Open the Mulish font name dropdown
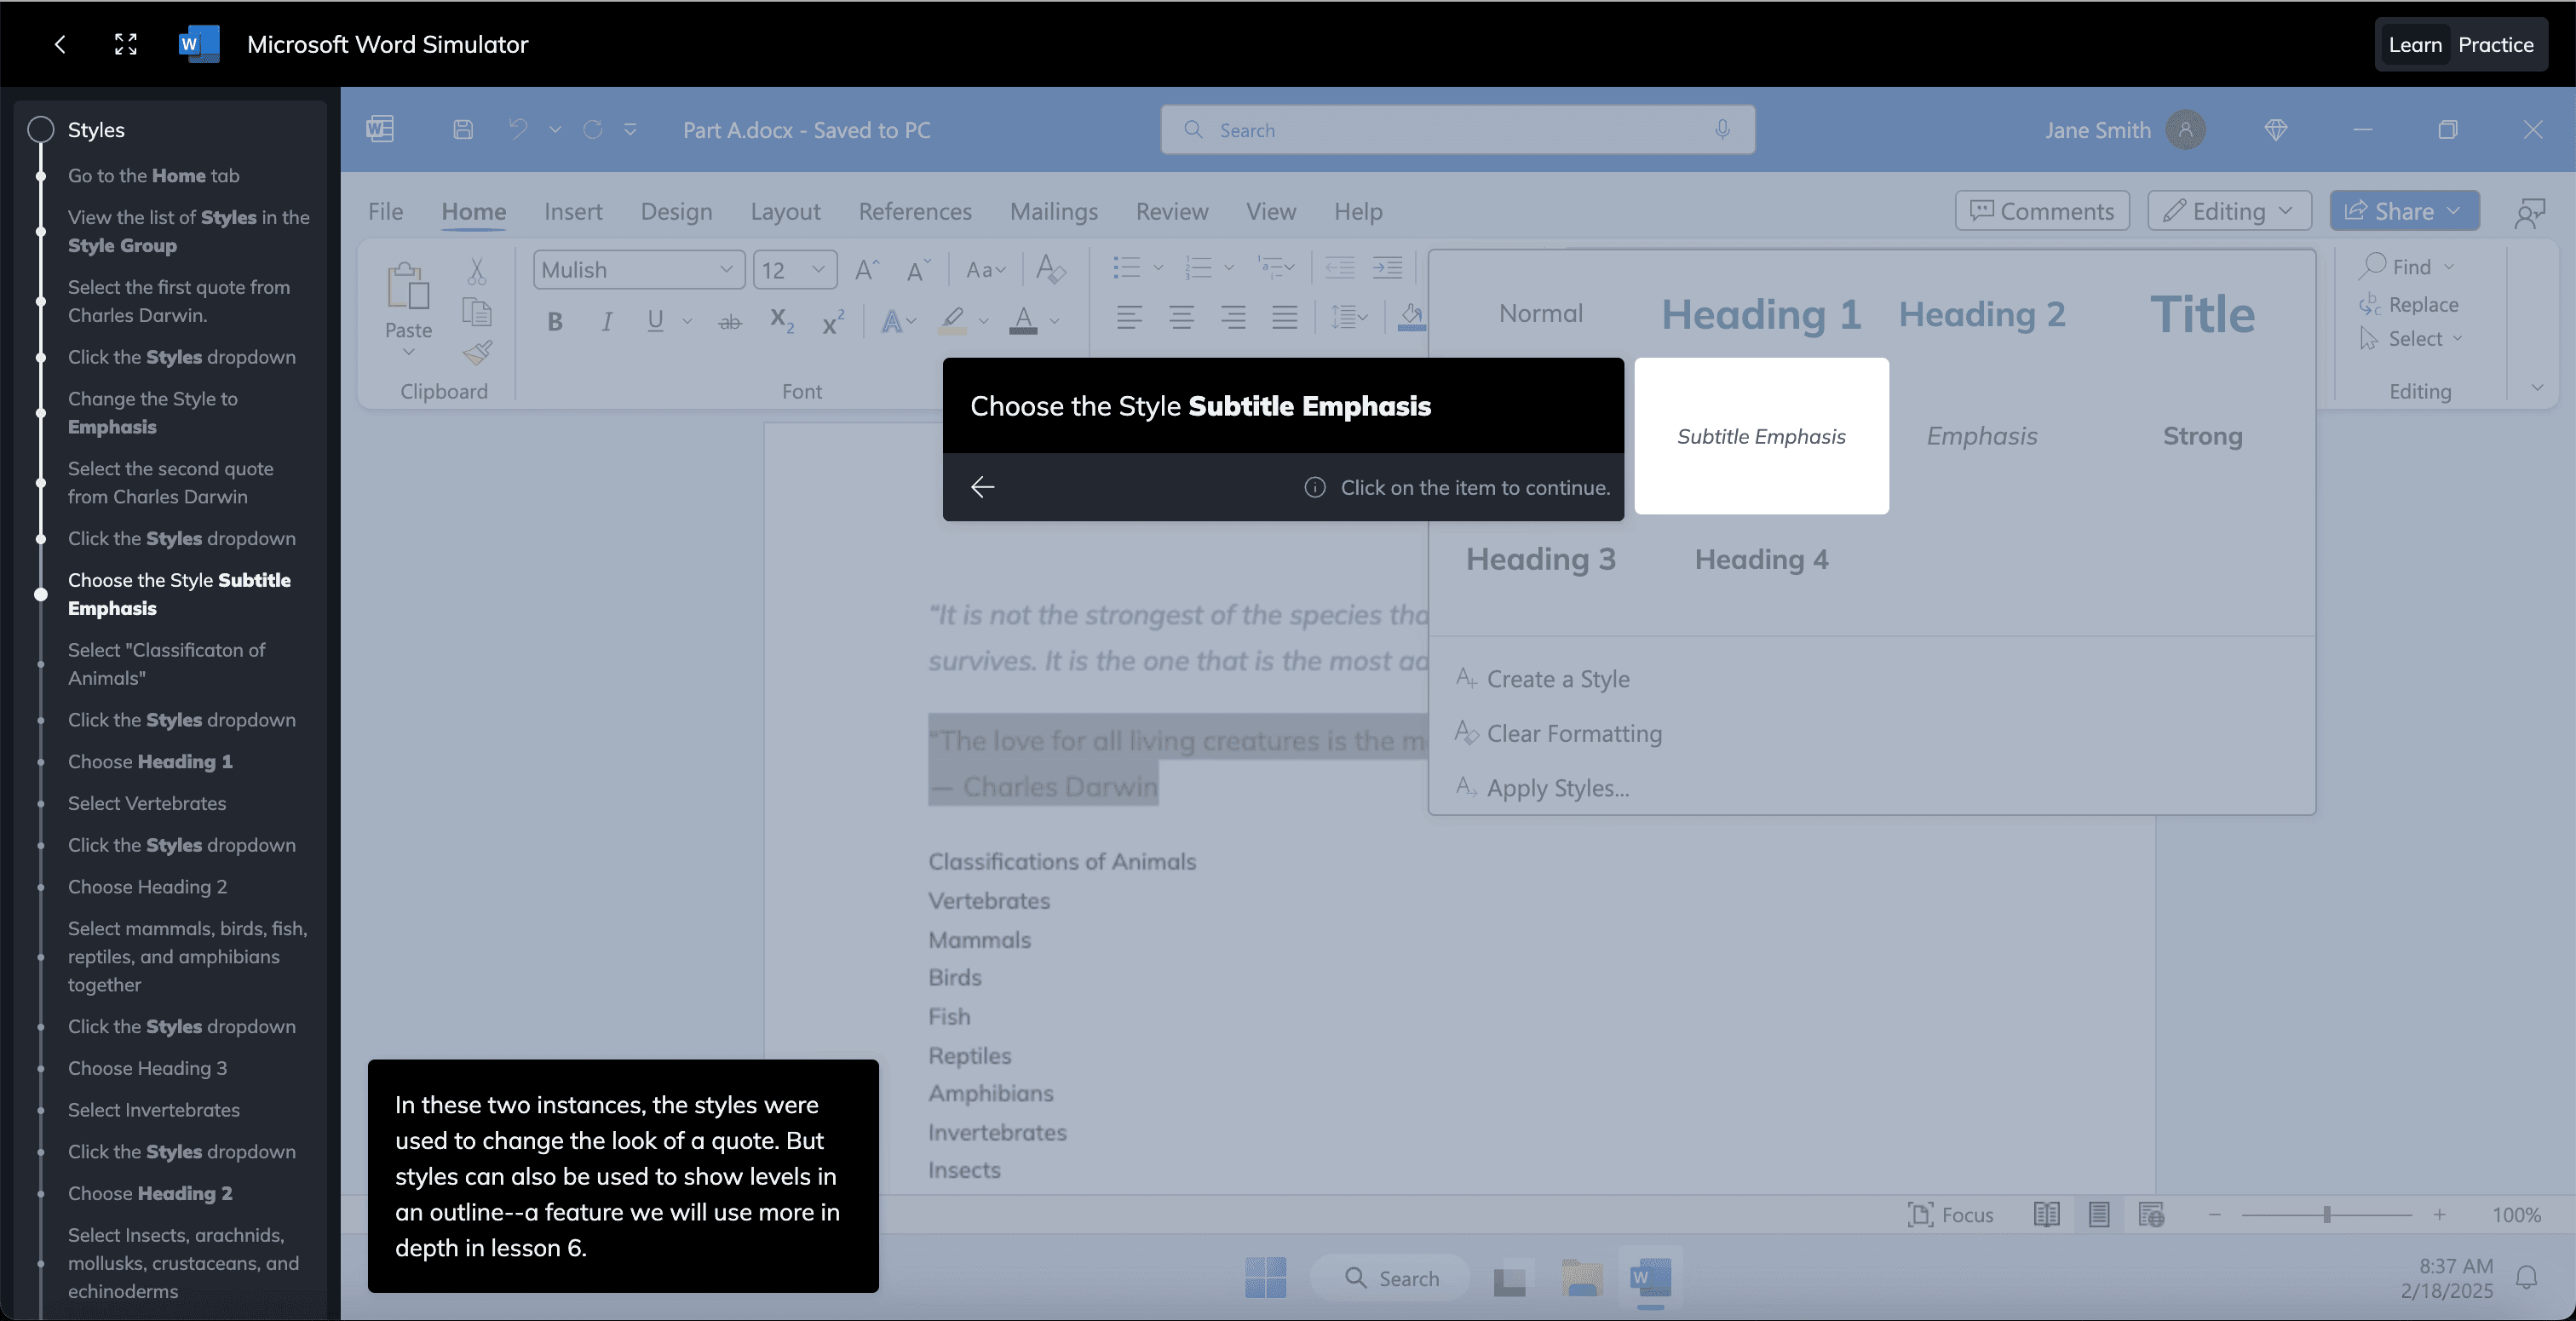Screen dimensions: 2576x1321 click(726, 269)
